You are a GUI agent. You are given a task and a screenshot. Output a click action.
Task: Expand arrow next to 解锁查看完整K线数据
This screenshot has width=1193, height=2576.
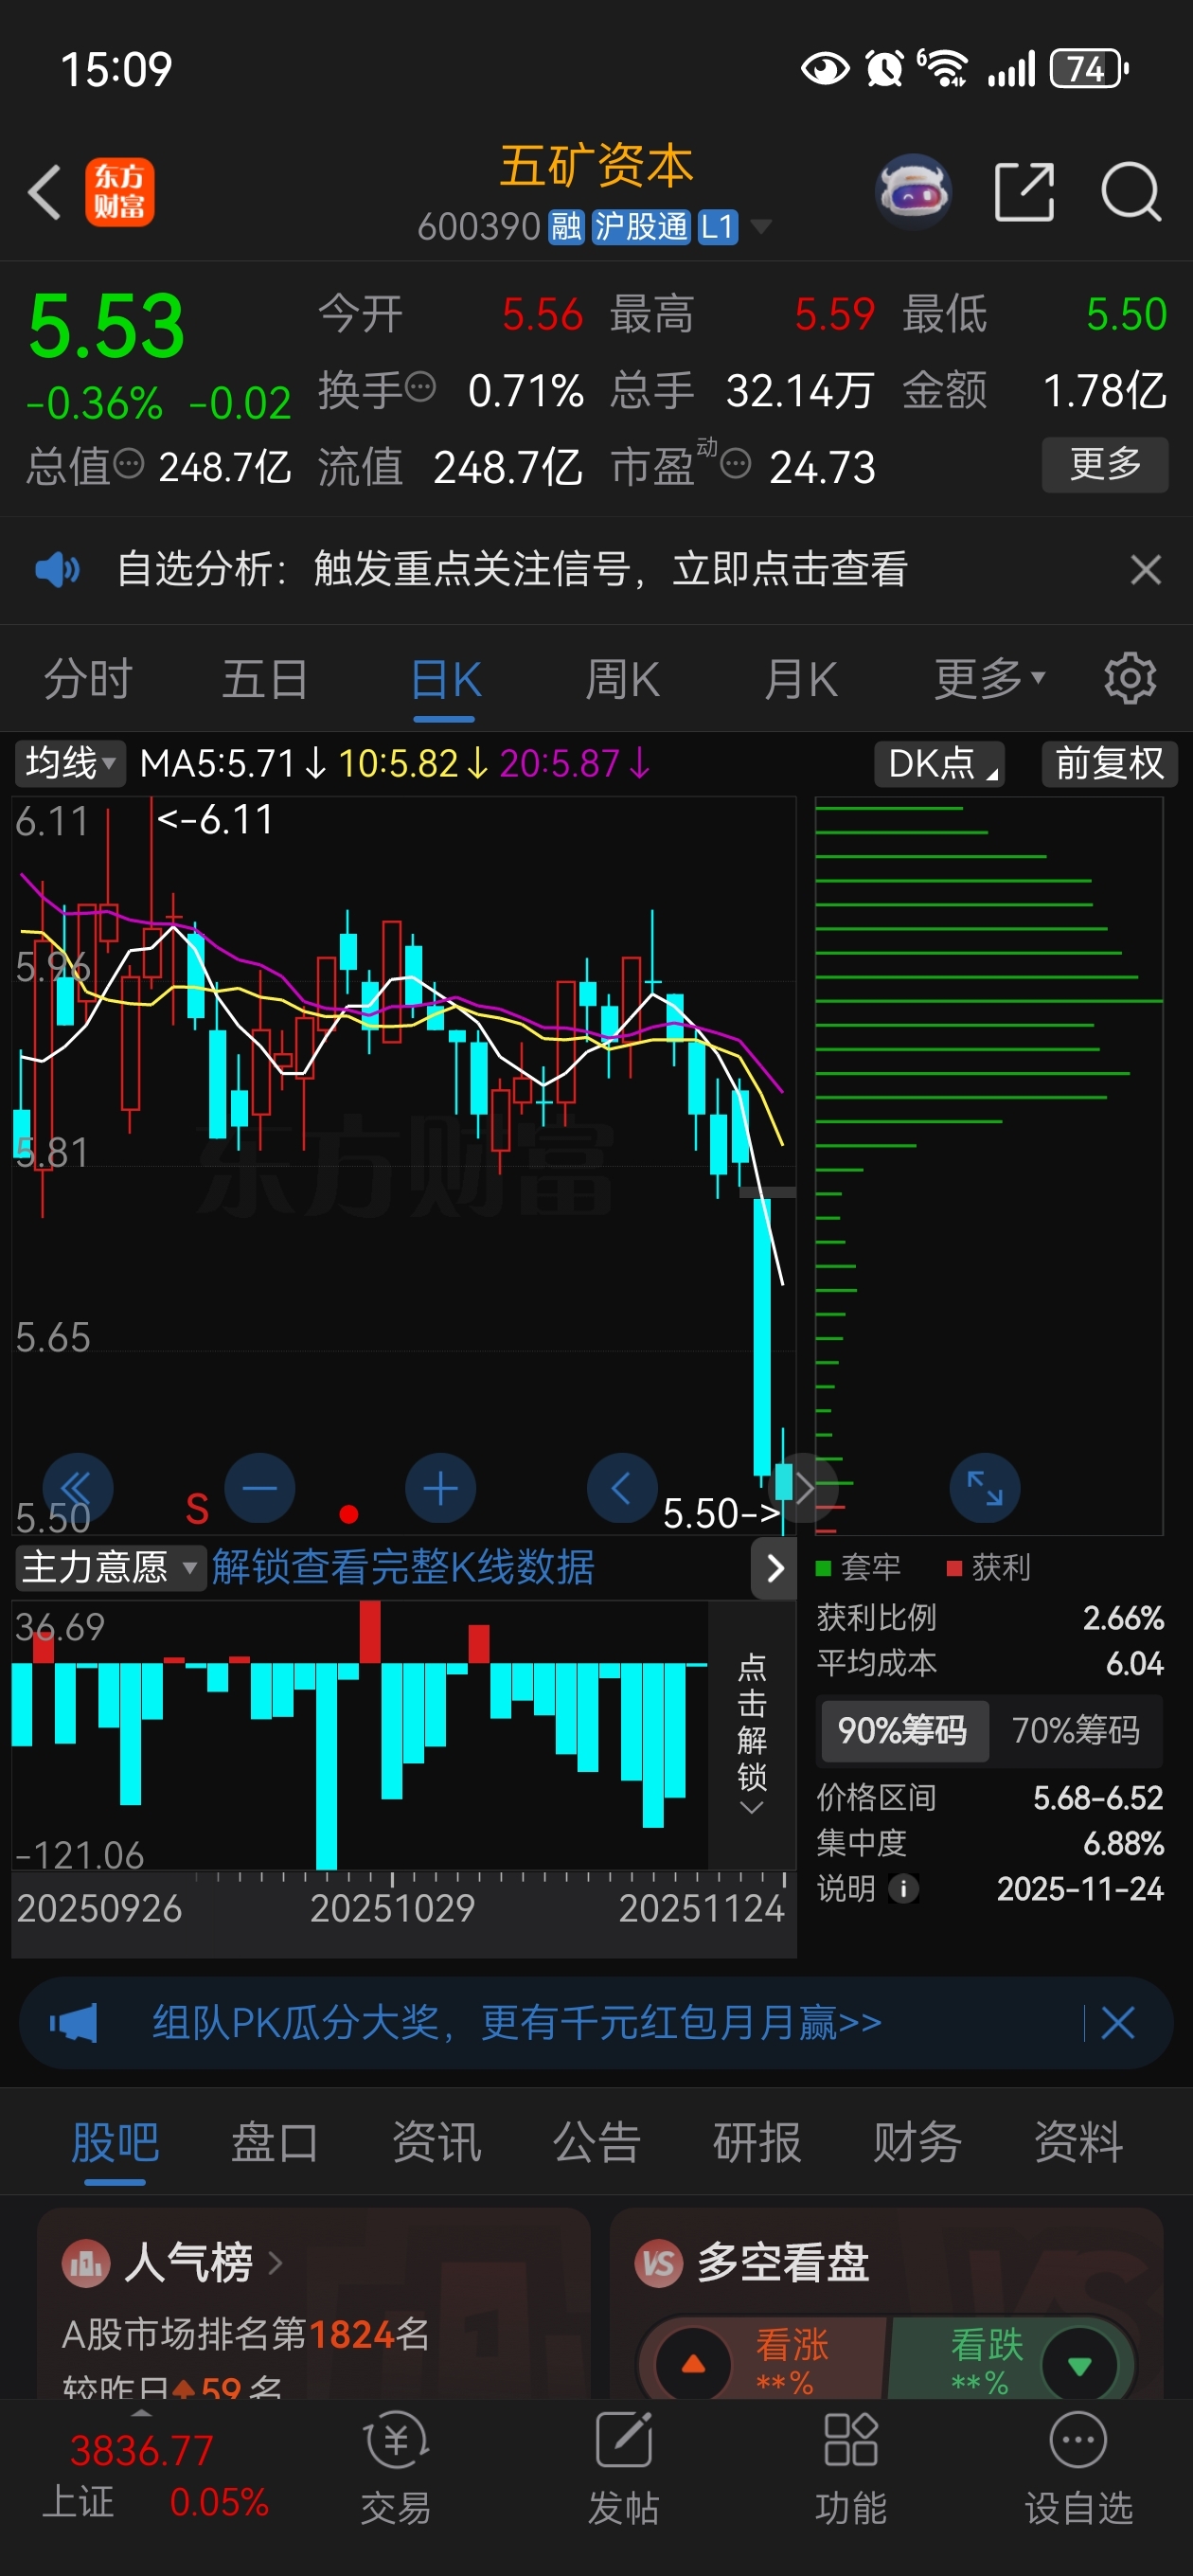774,1567
